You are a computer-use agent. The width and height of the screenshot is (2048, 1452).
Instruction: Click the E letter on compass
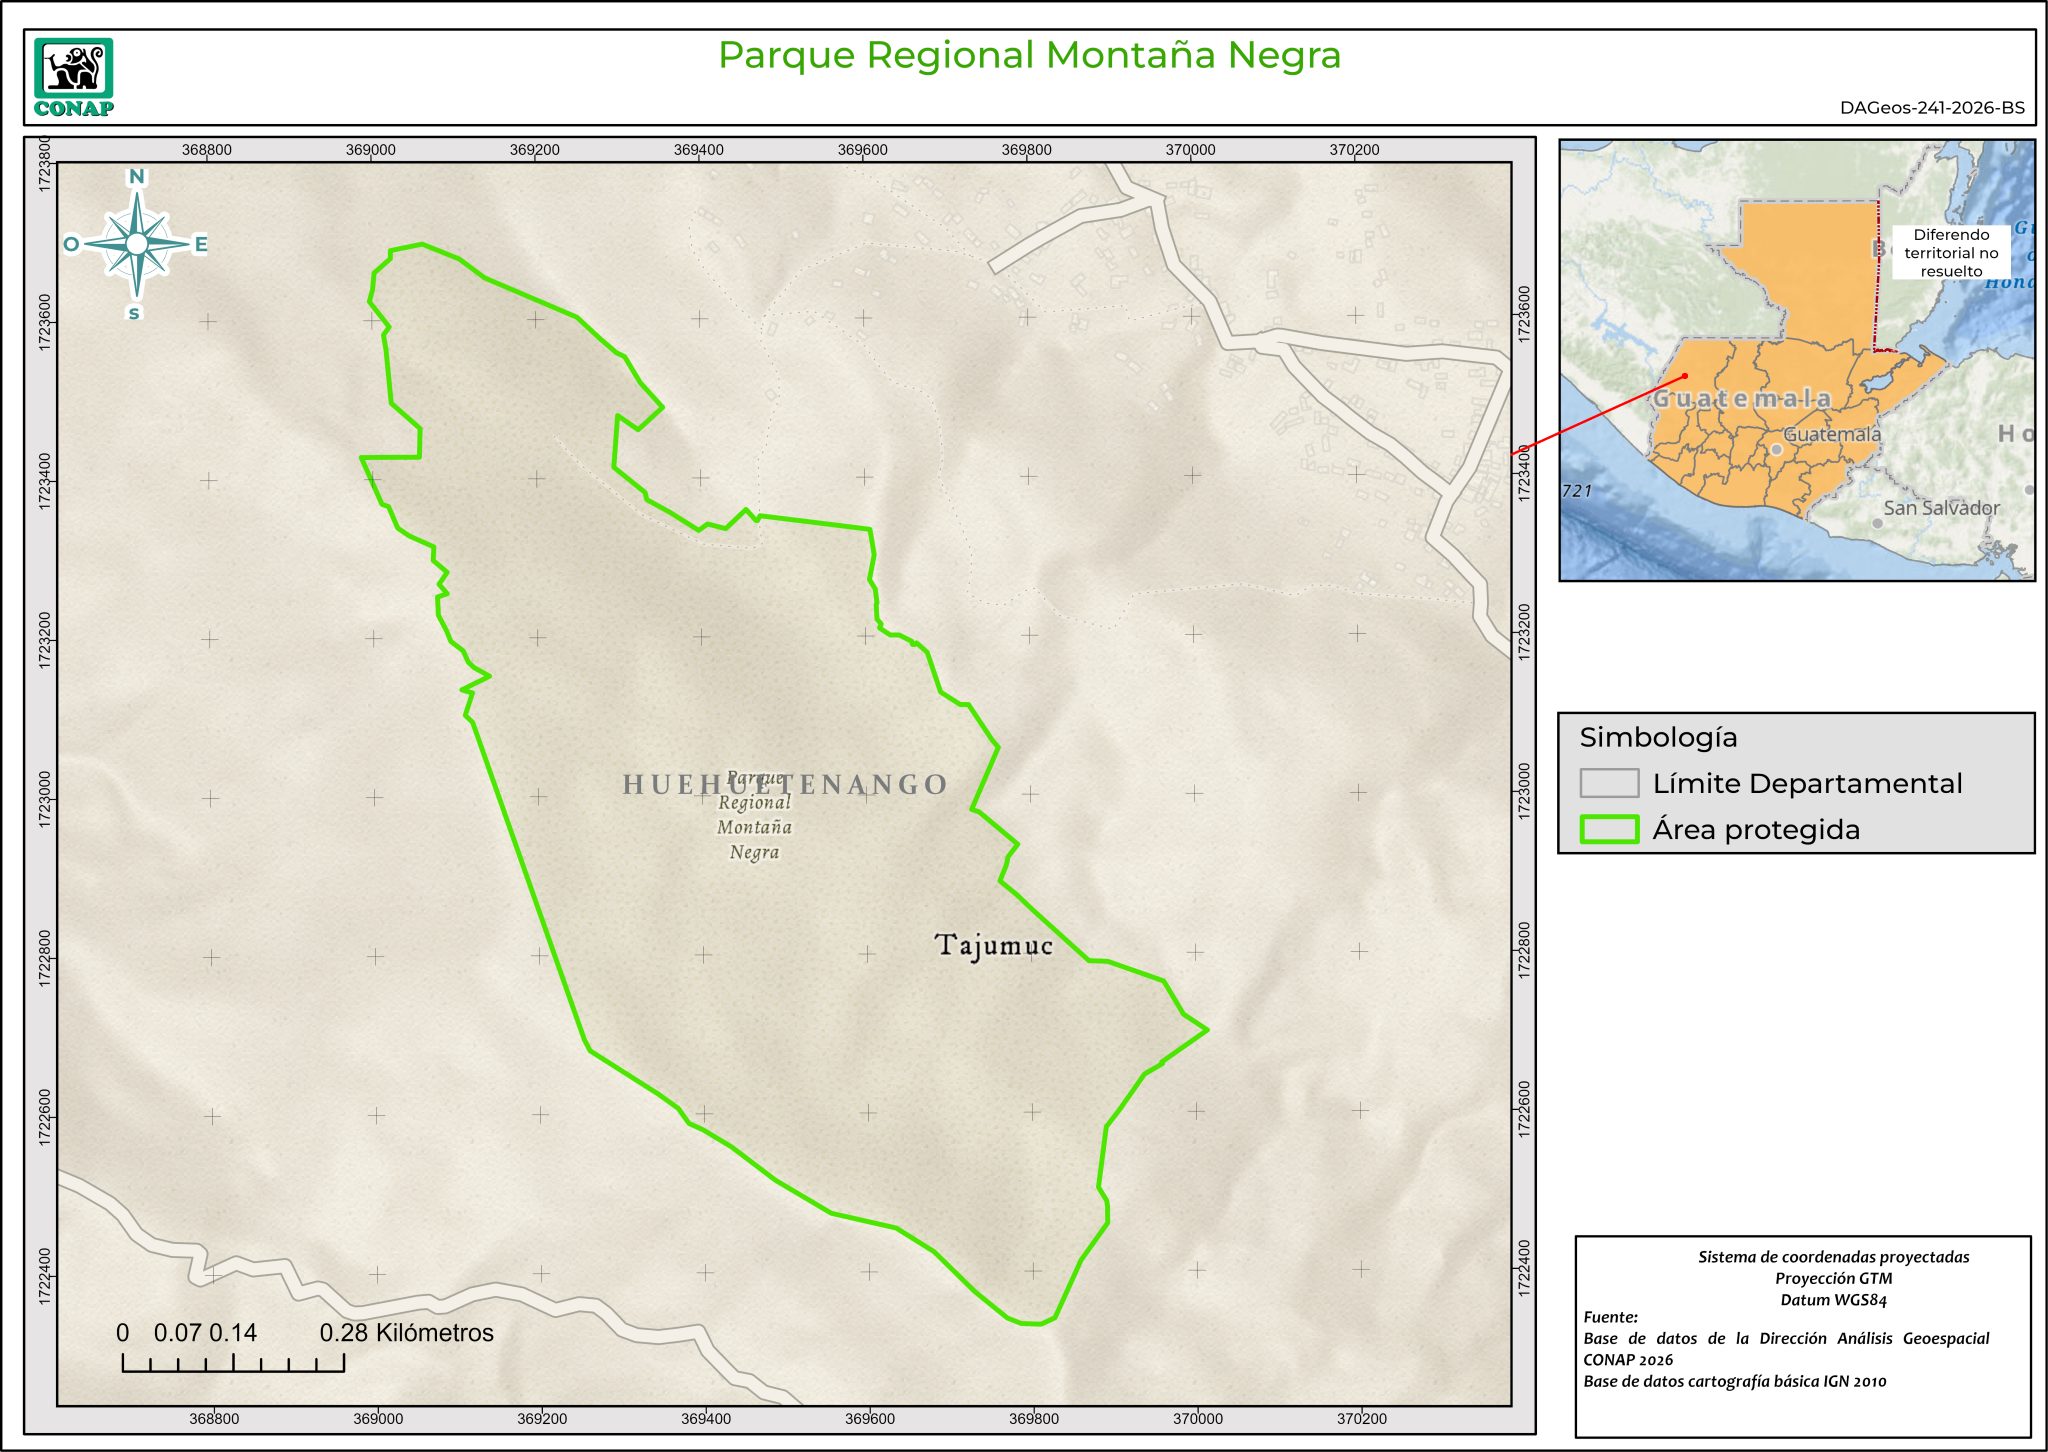200,244
